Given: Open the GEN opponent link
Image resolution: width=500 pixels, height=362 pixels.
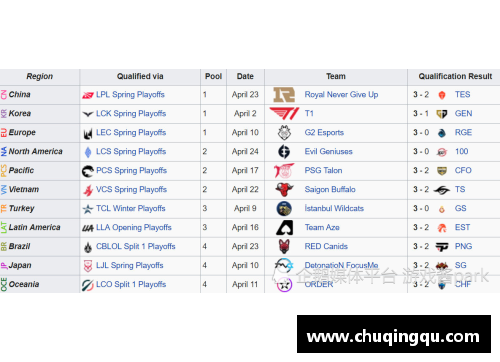Looking at the screenshot, I should tap(463, 114).
